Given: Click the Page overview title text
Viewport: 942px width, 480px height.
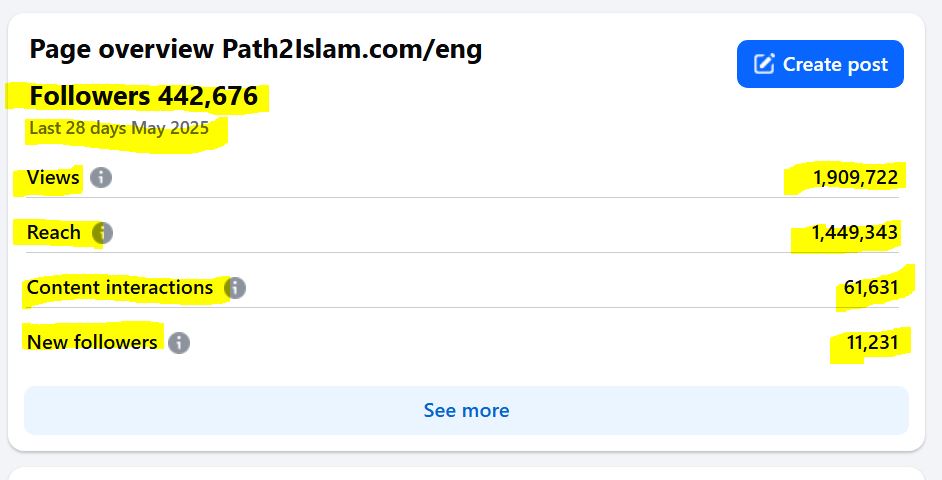Looking at the screenshot, I should point(121,49).
